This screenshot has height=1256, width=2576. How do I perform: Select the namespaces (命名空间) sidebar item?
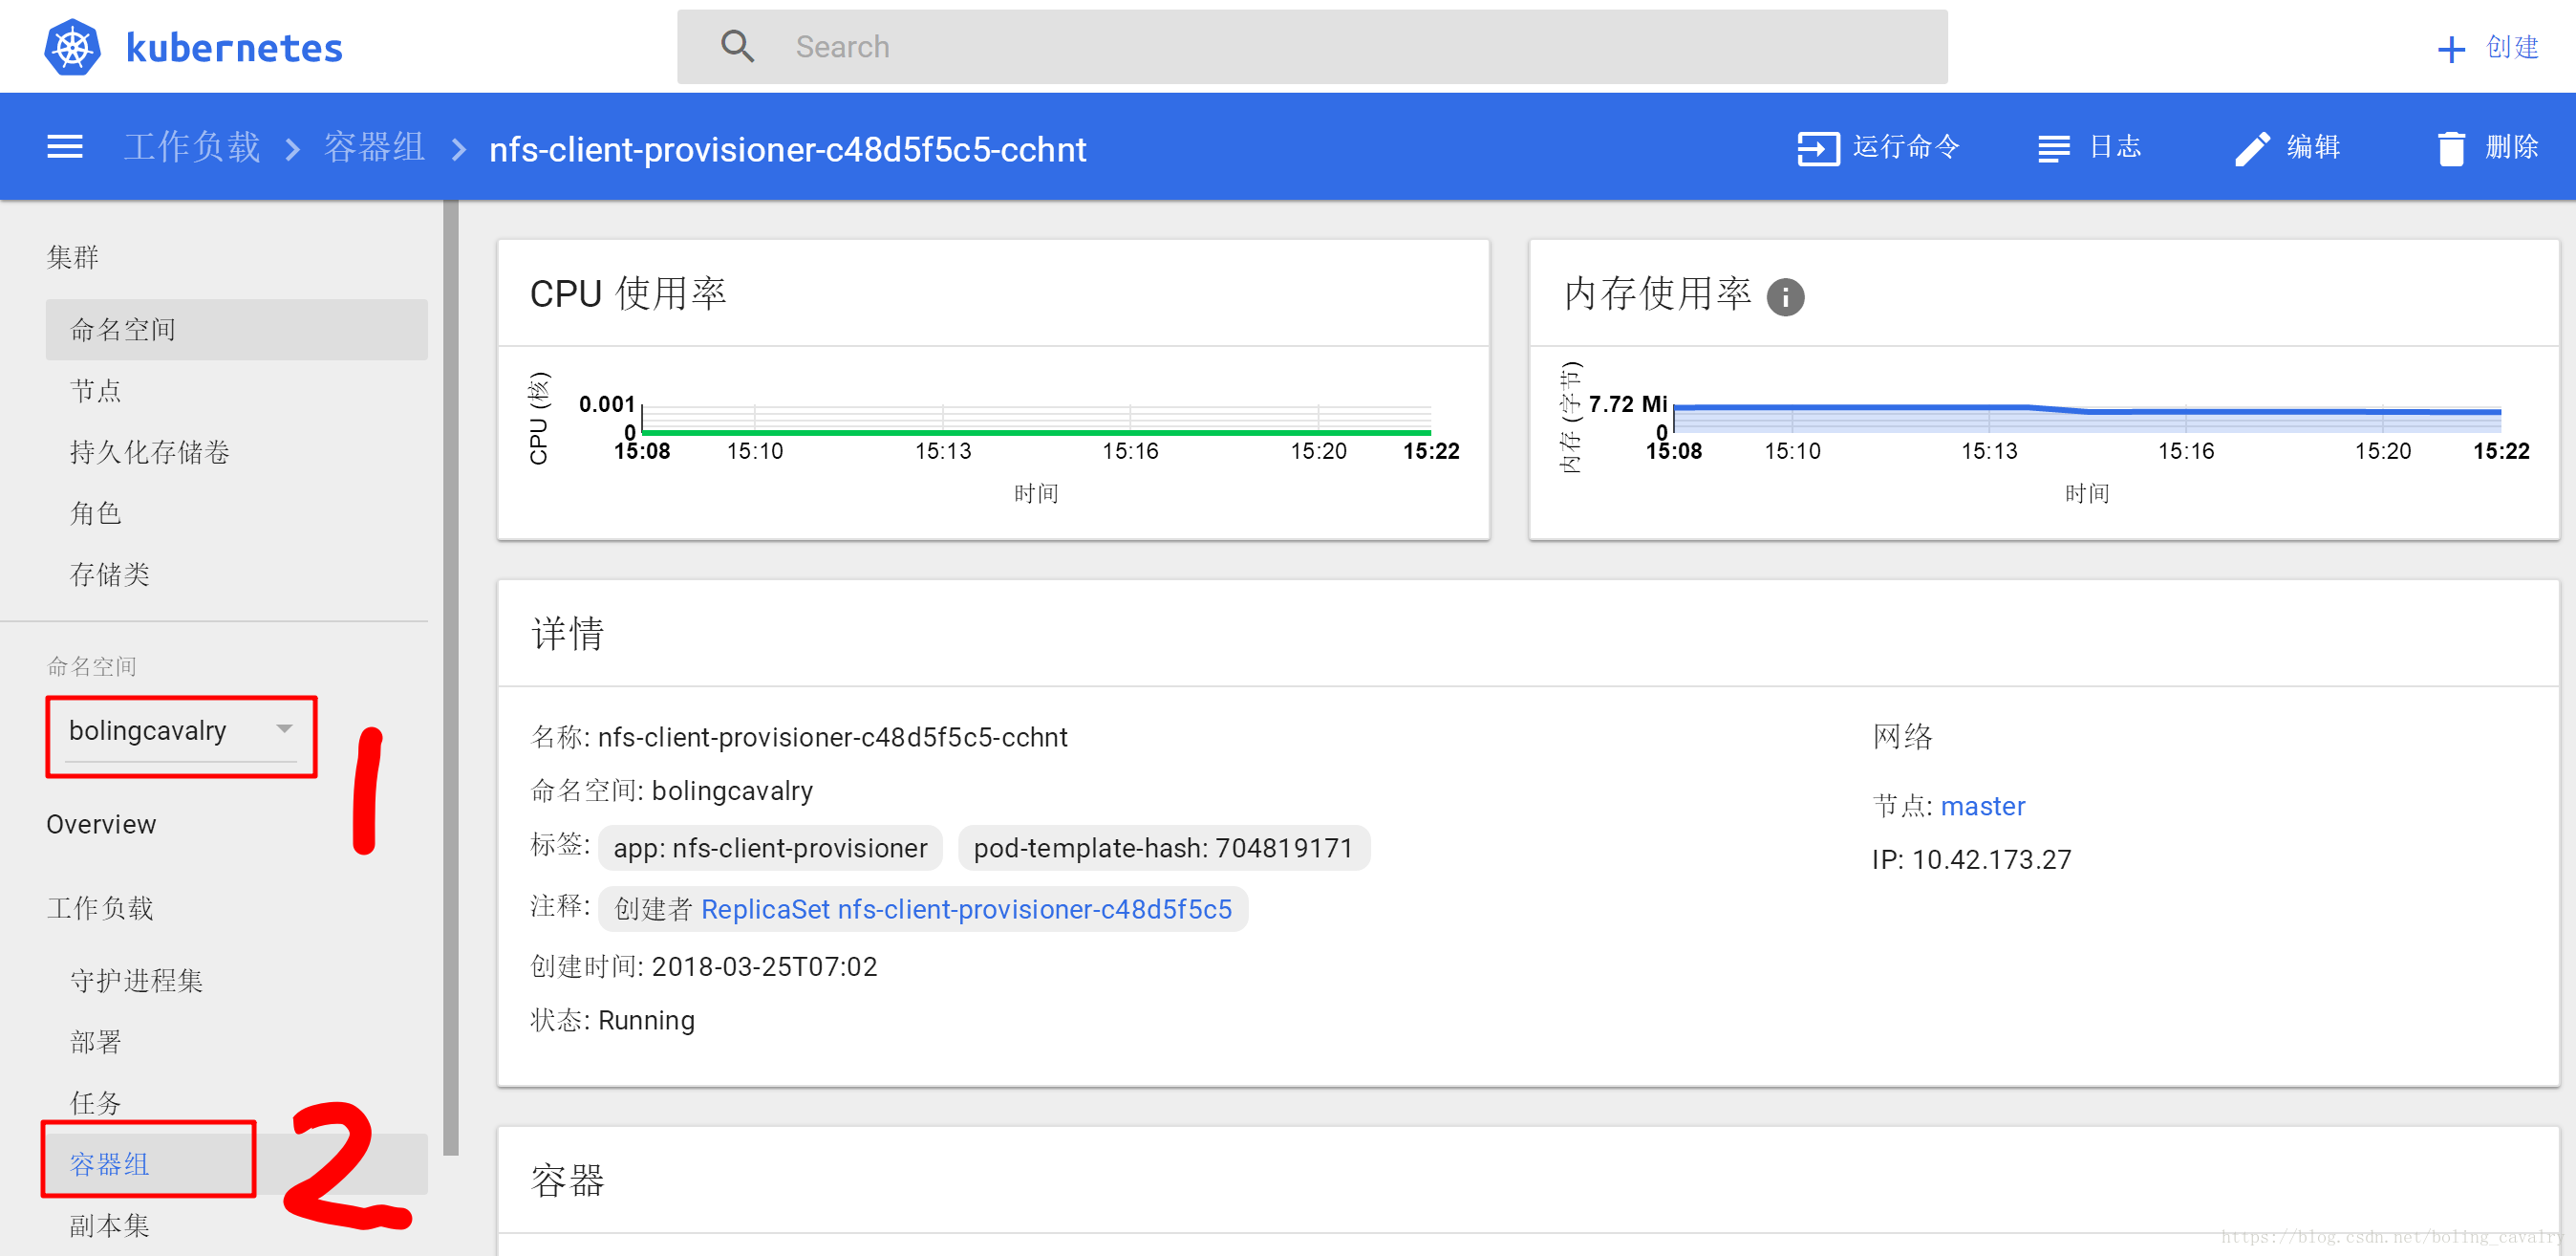(x=123, y=329)
